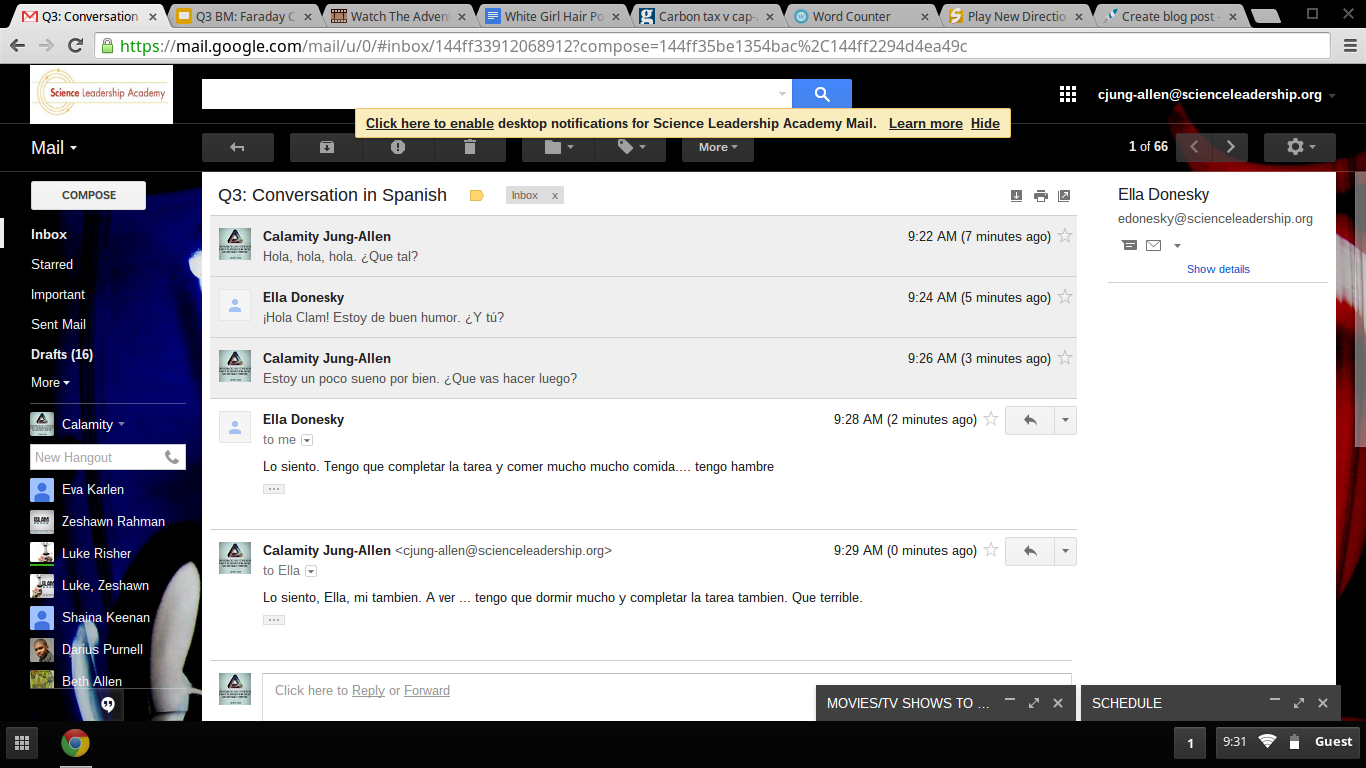This screenshot has width=1366, height=768.
Task: Switch to the Word Counter browser tab
Action: pyautogui.click(x=850, y=16)
